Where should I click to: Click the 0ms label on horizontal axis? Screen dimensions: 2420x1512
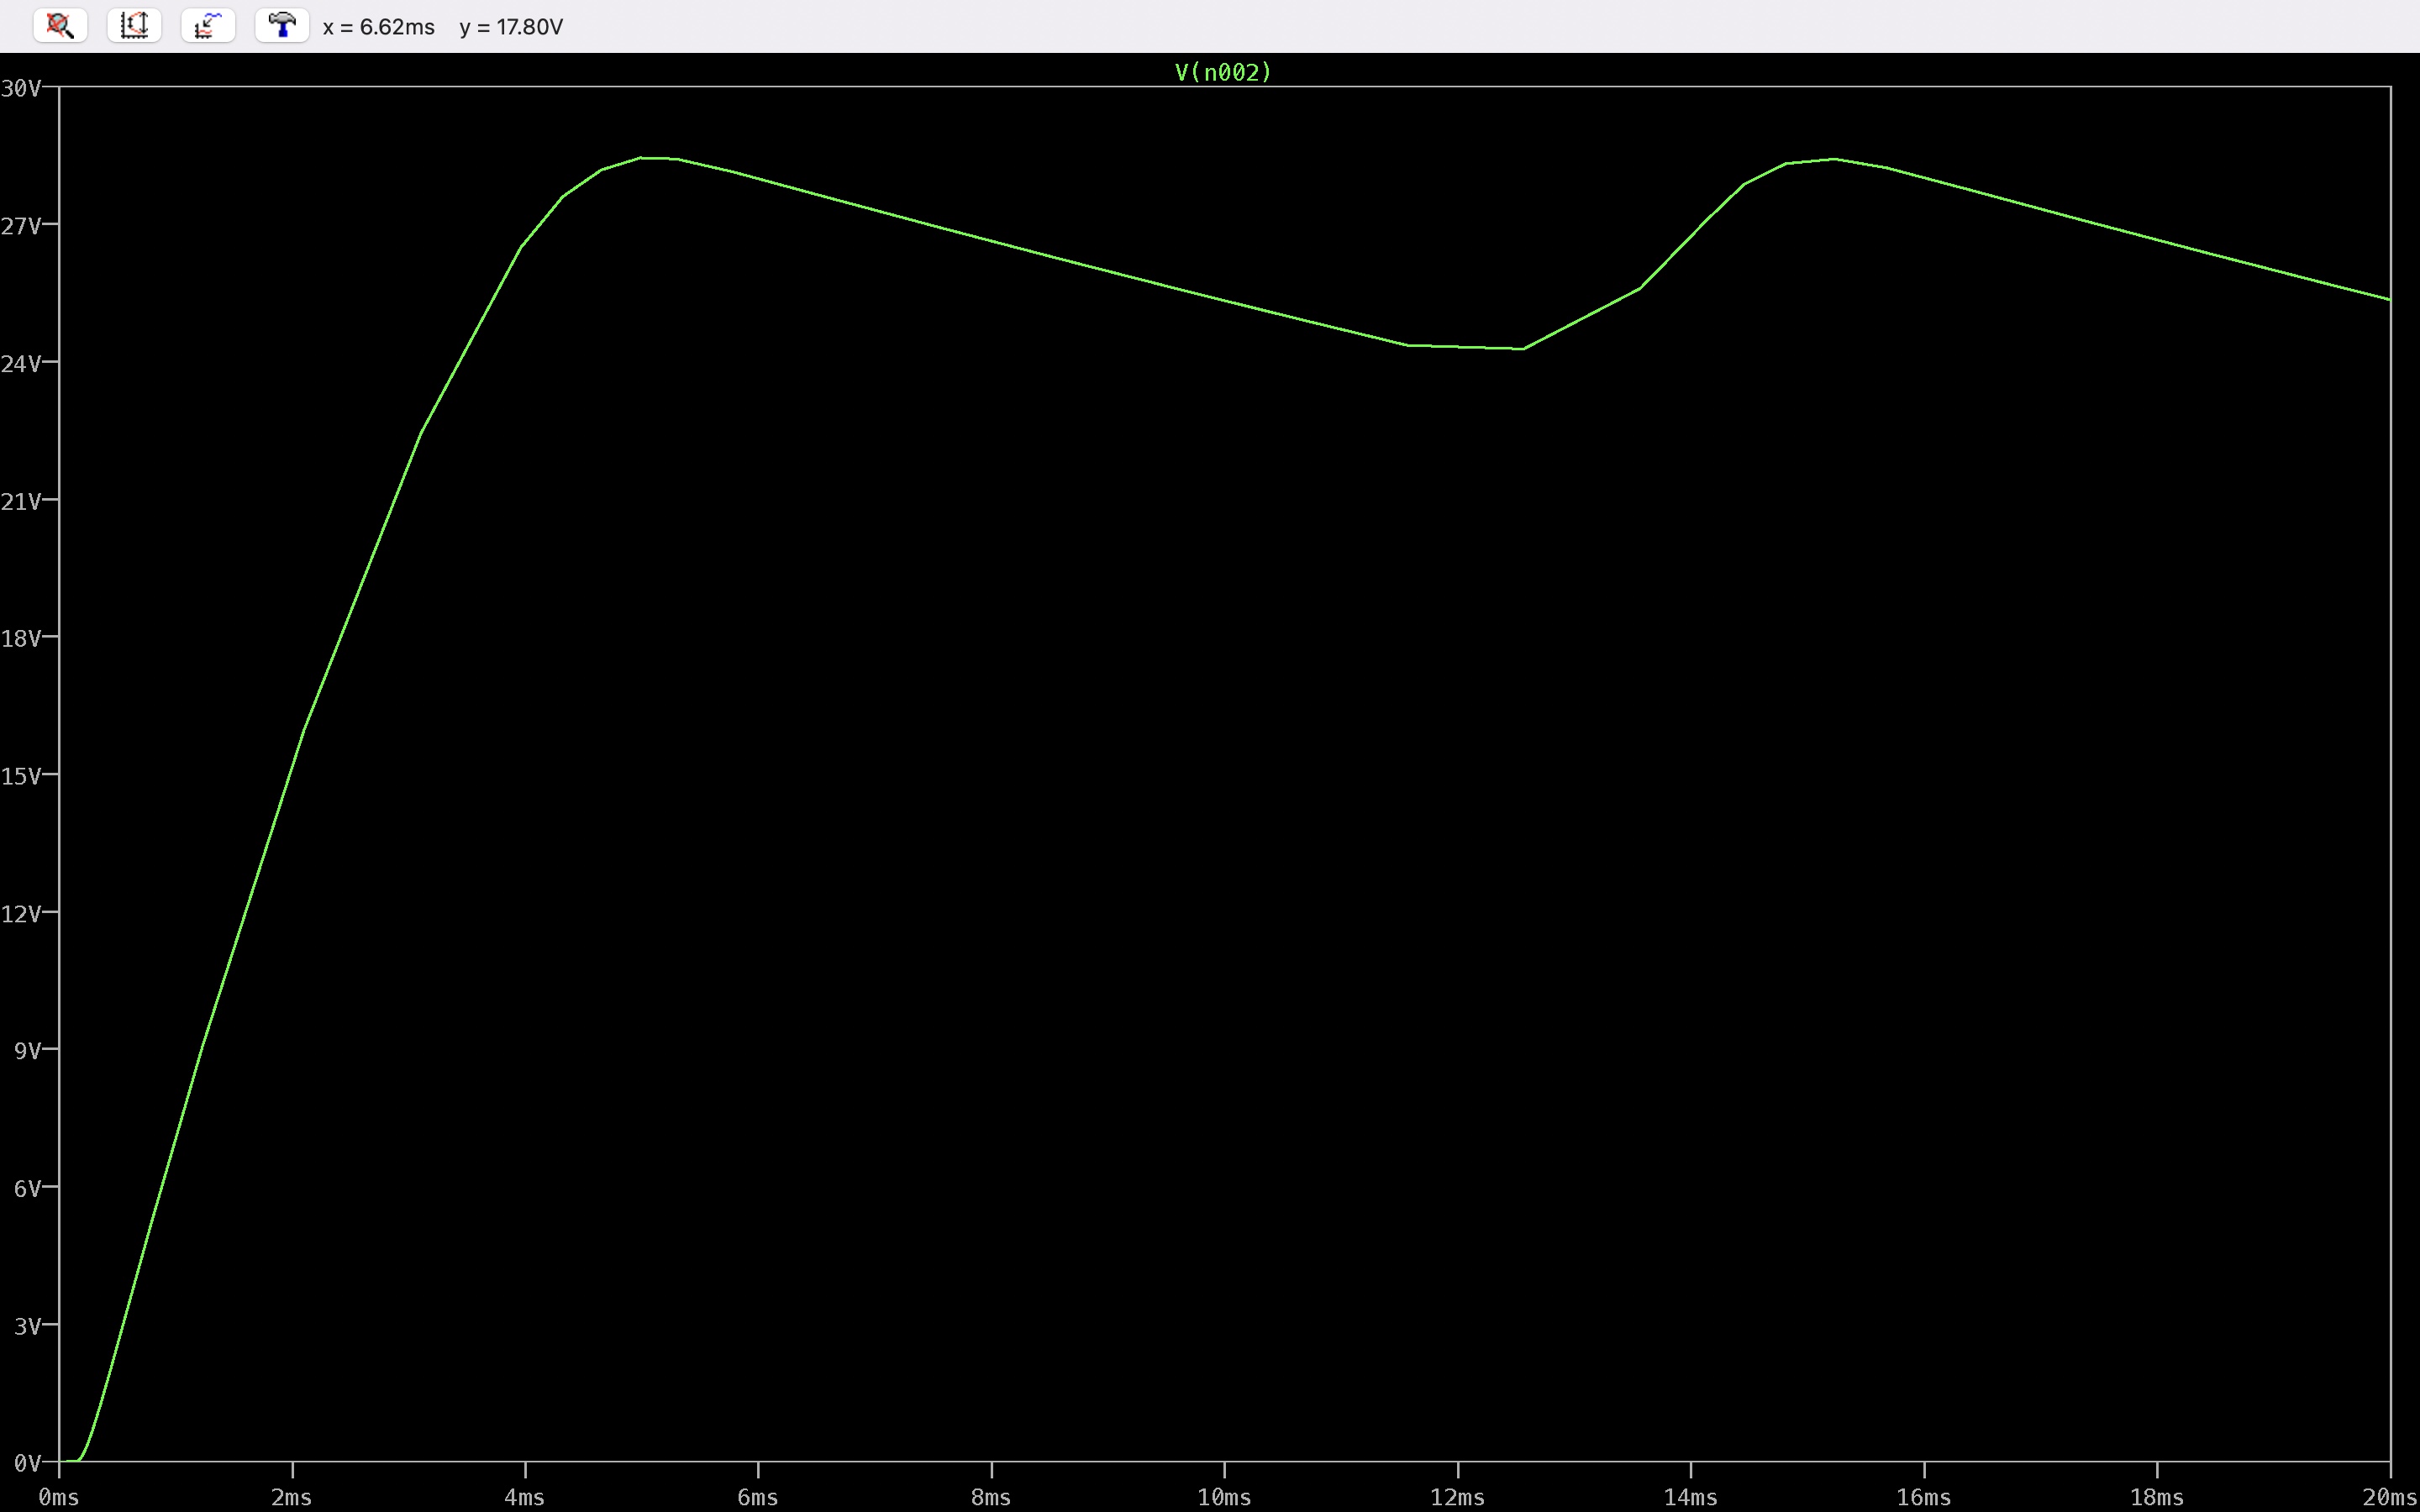pyautogui.click(x=59, y=1497)
